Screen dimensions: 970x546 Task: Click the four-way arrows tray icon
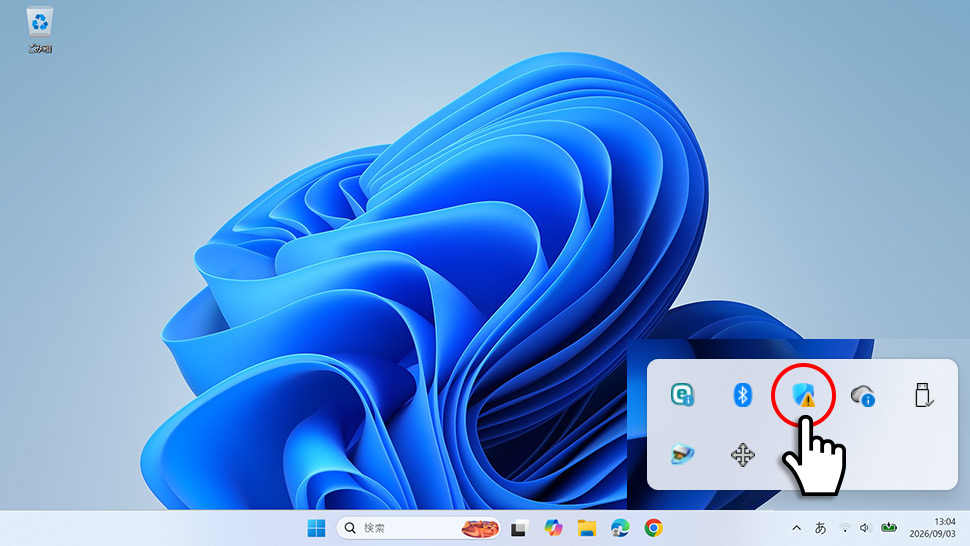pos(742,455)
